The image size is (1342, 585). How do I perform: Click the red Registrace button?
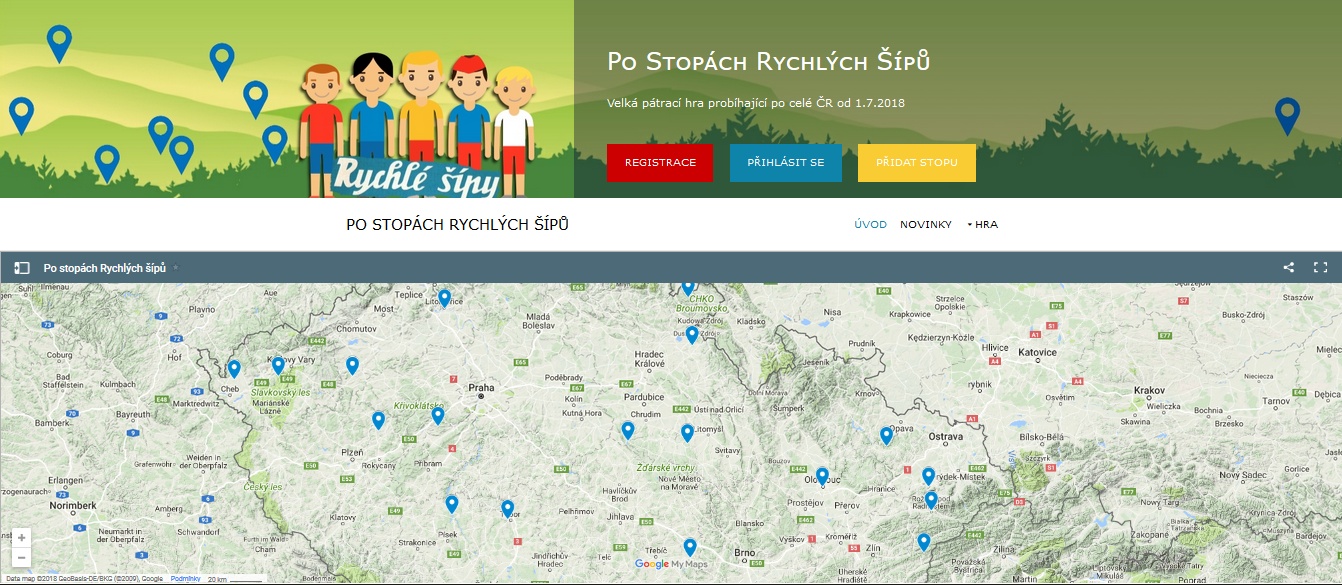(660, 163)
